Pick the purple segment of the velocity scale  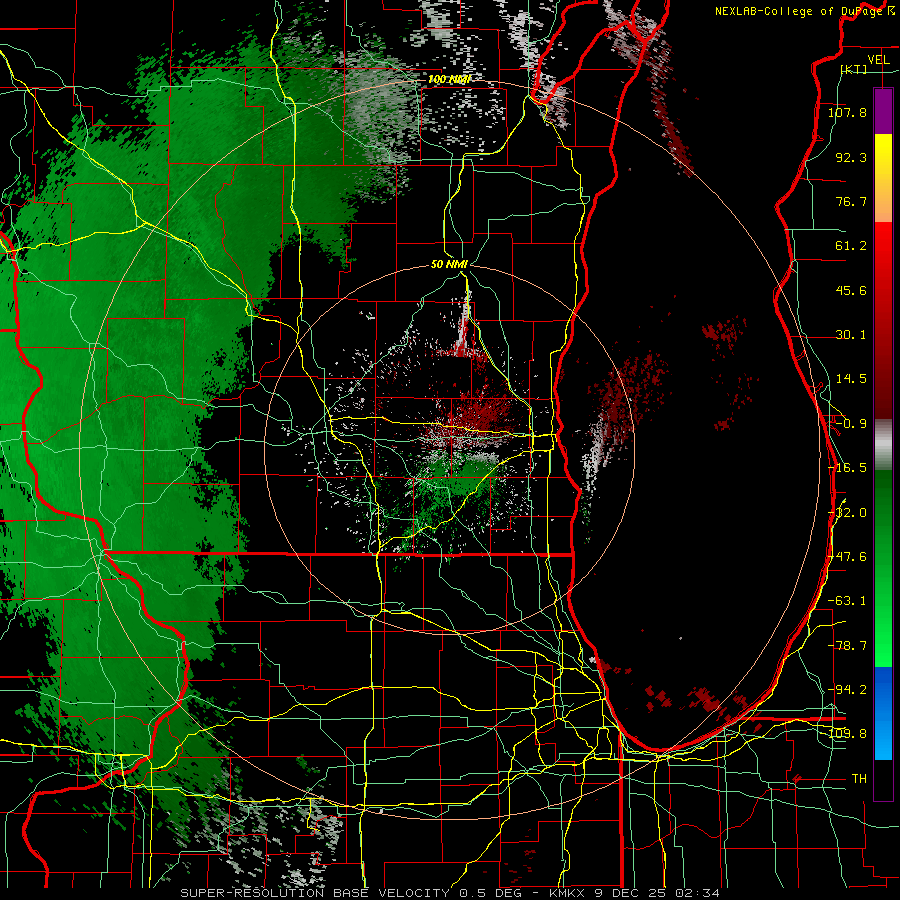(883, 111)
